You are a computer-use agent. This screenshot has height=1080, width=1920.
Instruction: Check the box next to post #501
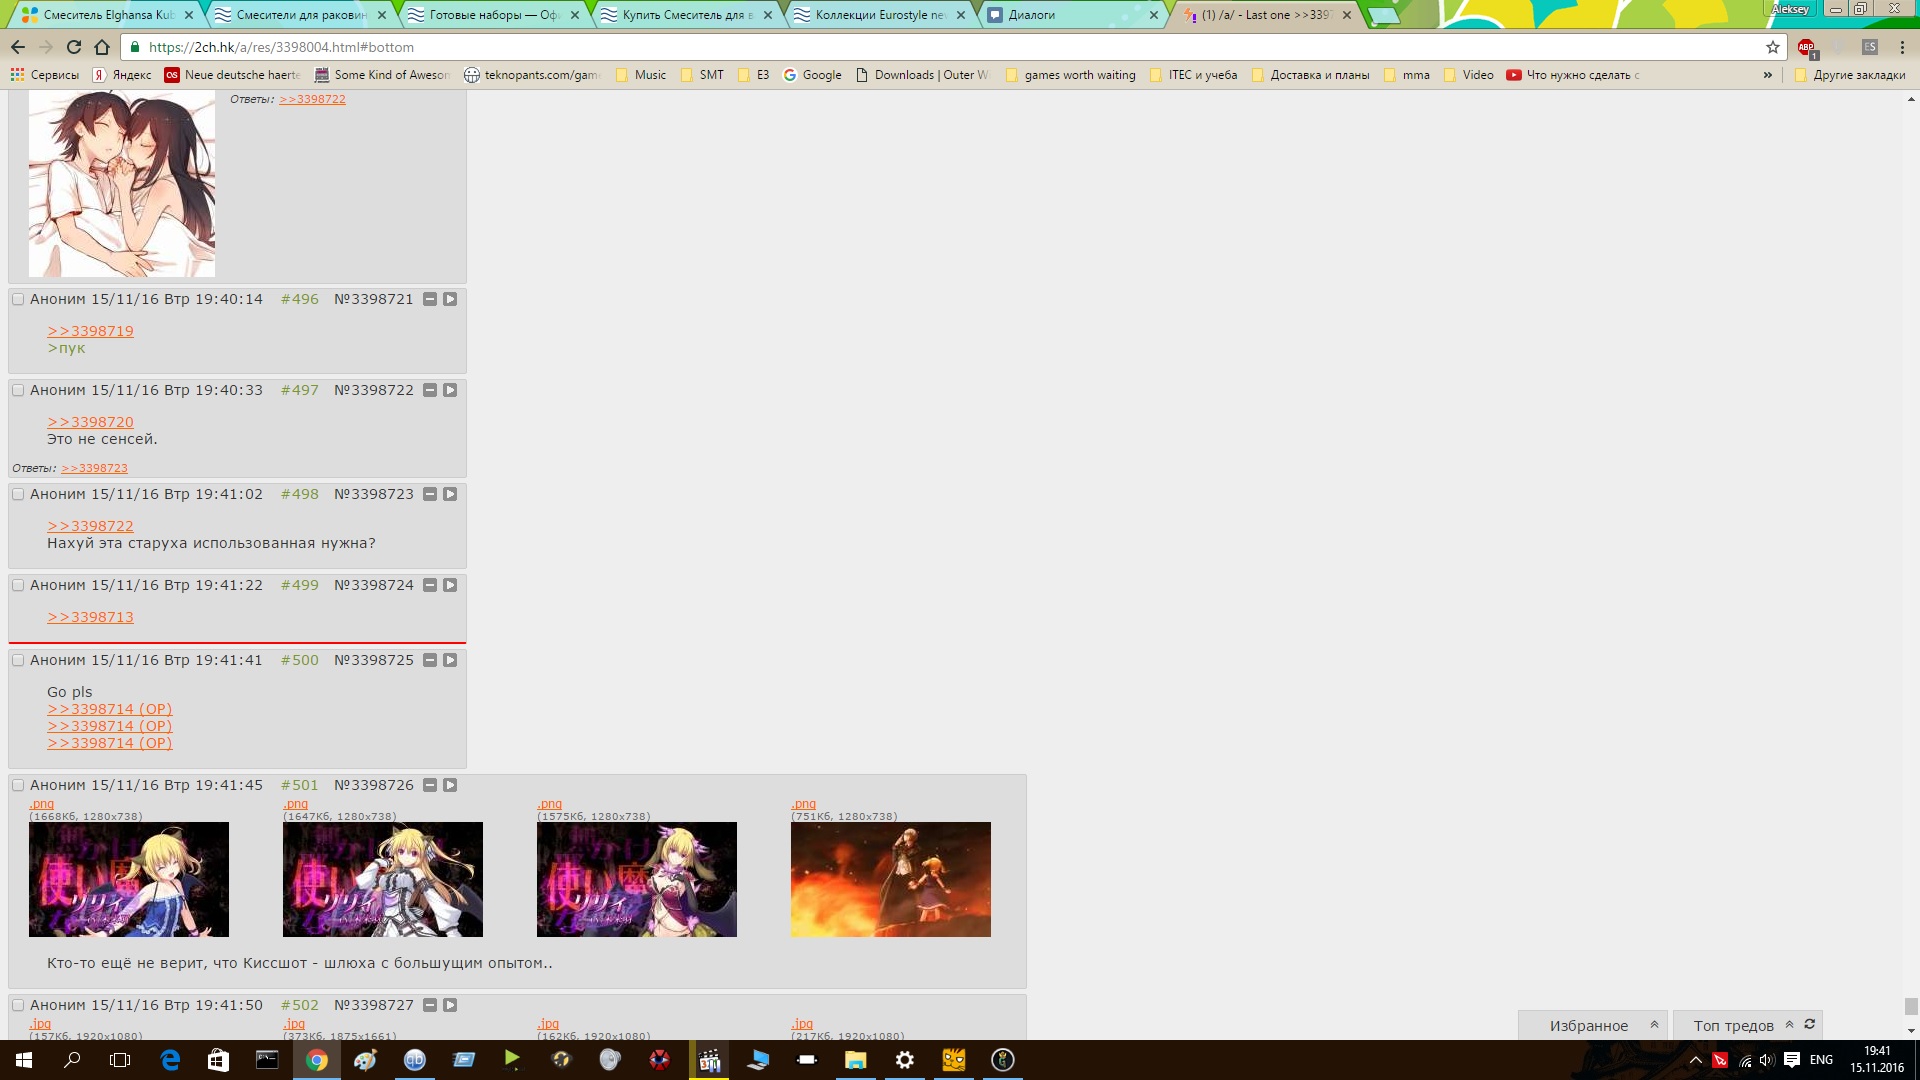click(18, 785)
